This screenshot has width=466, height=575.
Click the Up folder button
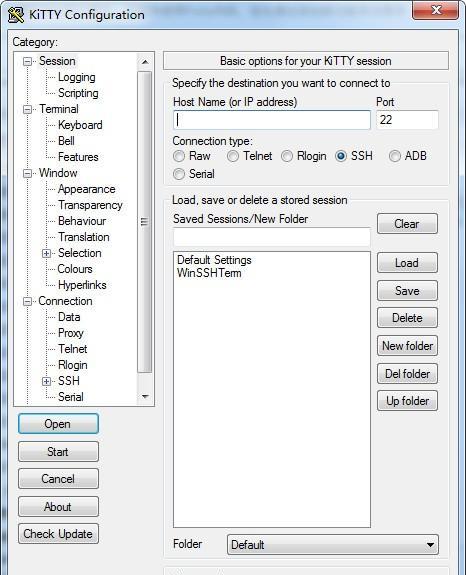pos(407,401)
